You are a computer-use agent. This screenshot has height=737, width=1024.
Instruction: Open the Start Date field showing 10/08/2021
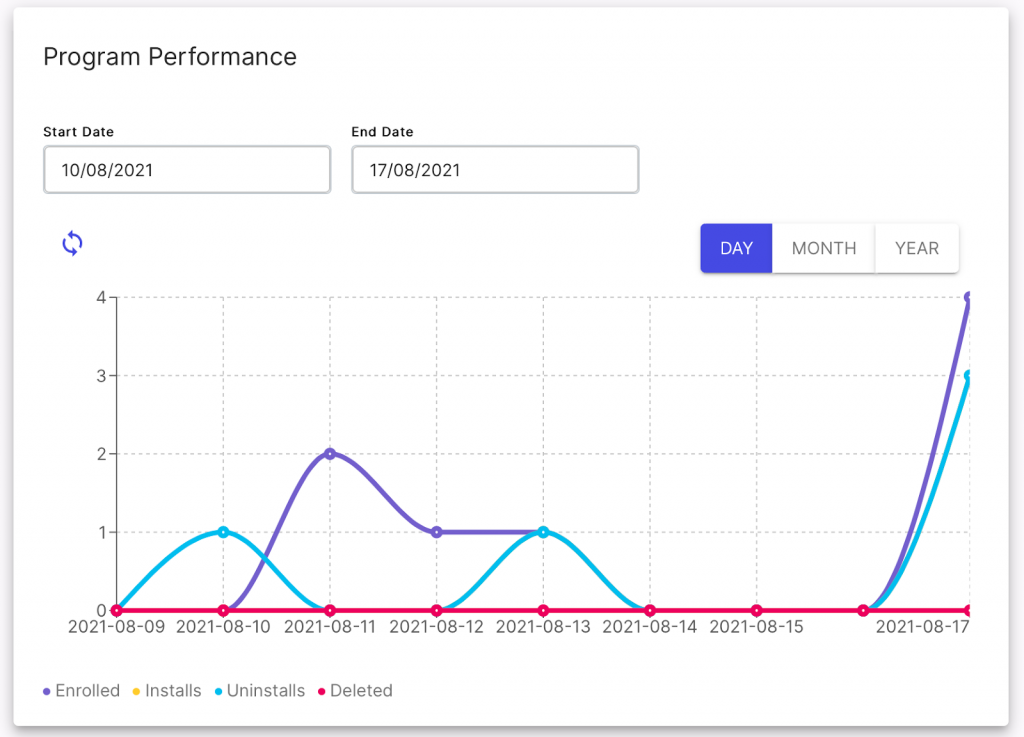[187, 169]
